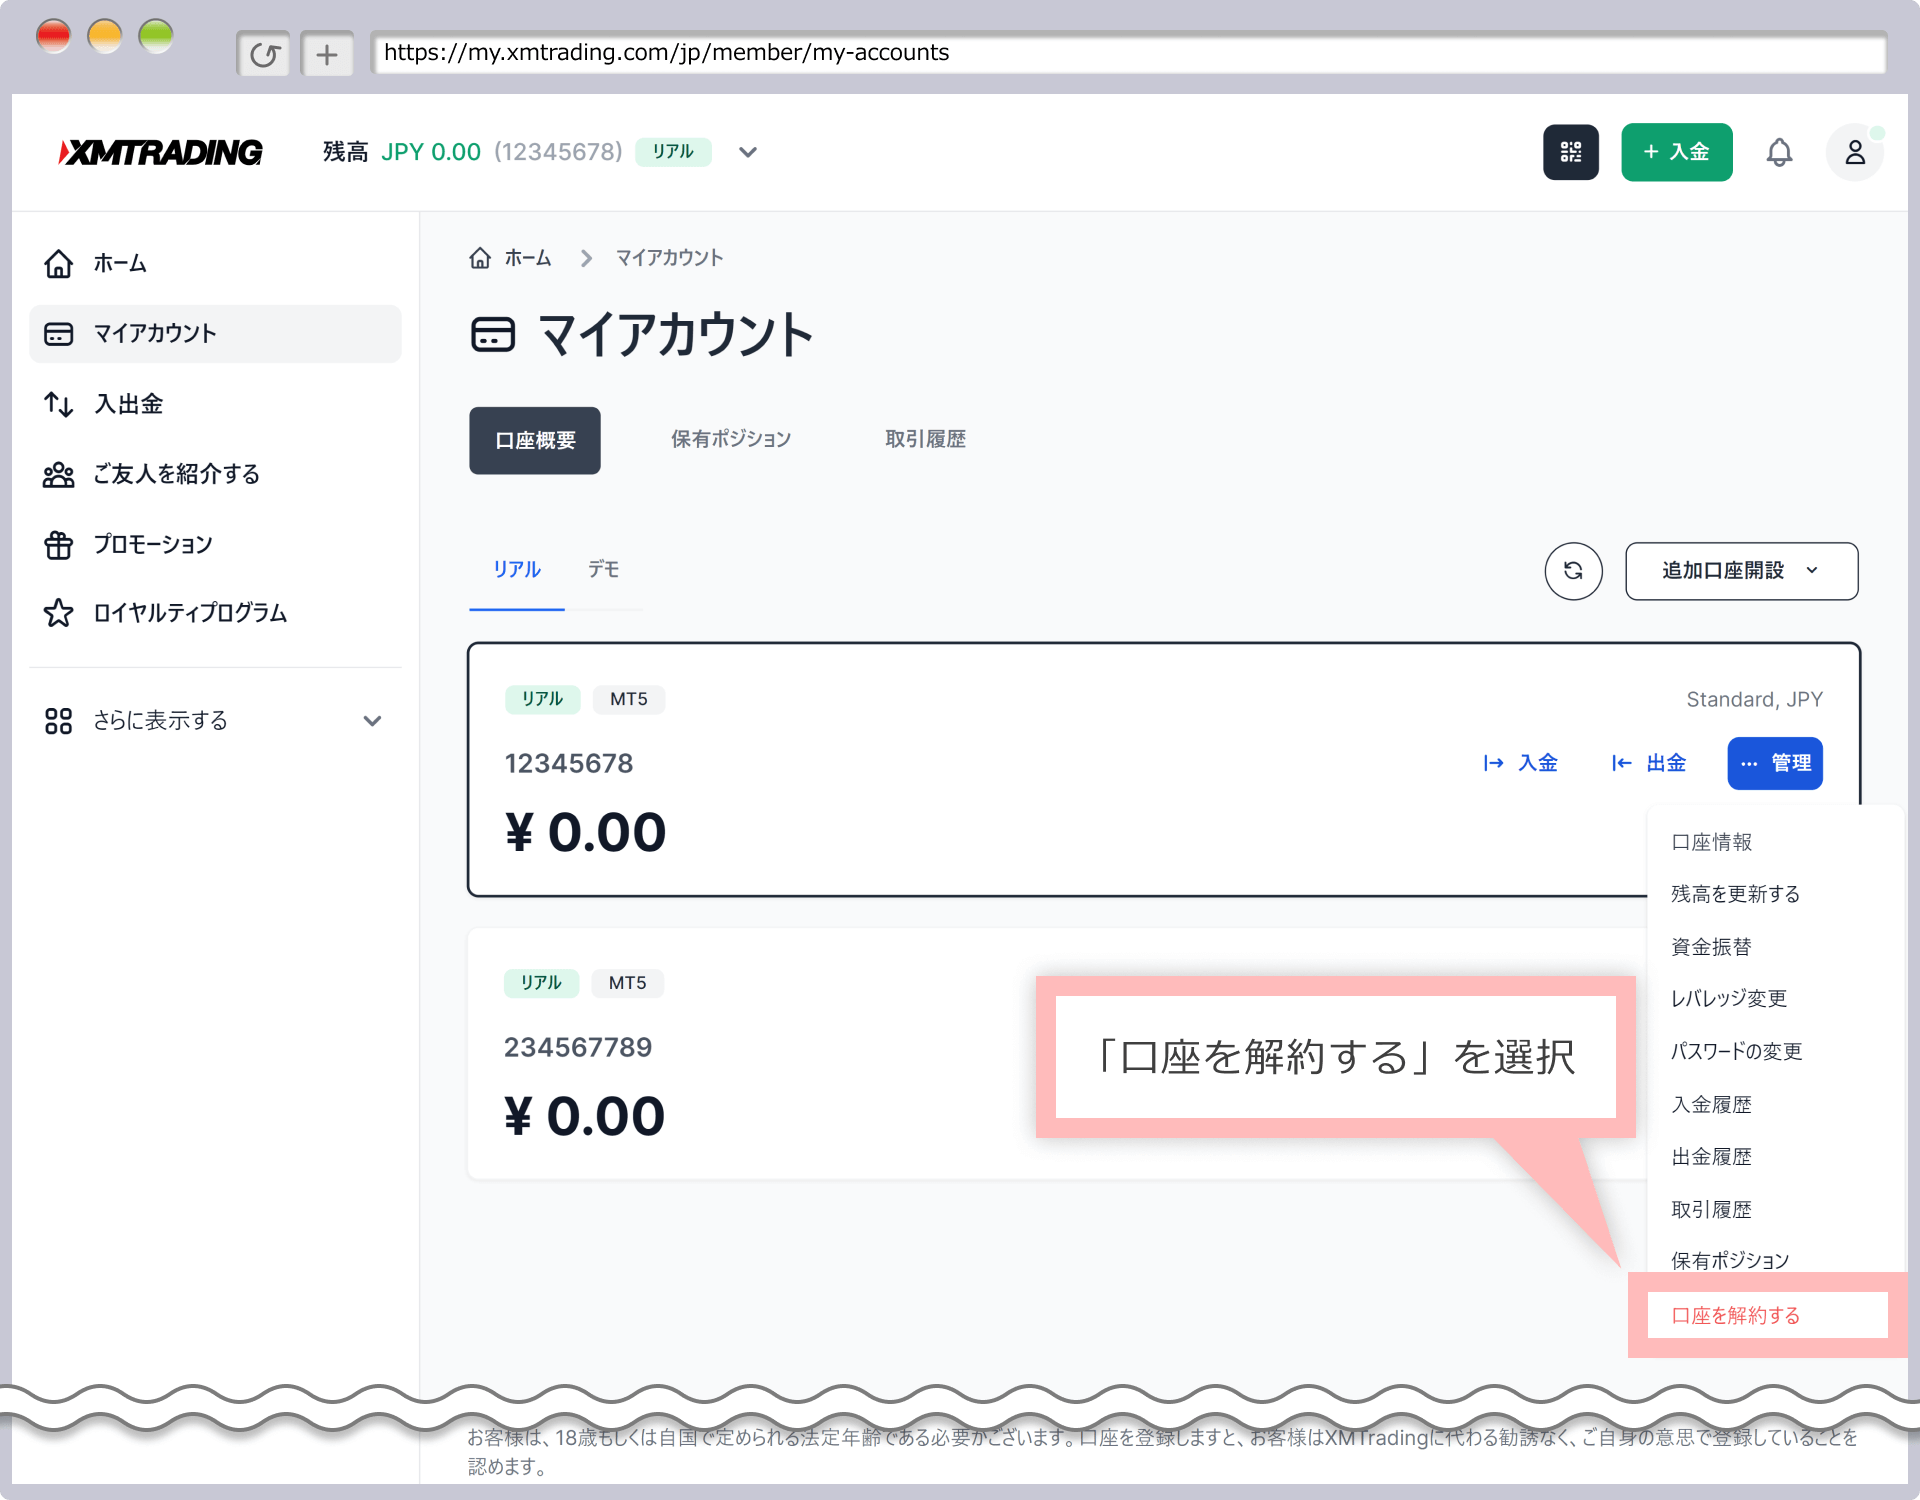The image size is (1920, 1500).
Task: Open 追加口座開設 dropdown
Action: (1741, 571)
